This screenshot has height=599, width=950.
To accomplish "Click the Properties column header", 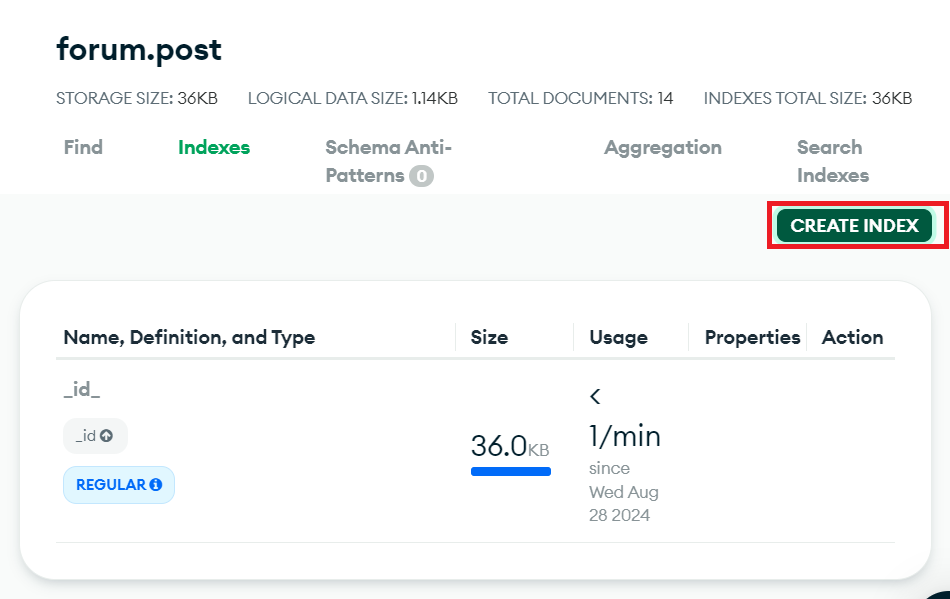I will [752, 337].
